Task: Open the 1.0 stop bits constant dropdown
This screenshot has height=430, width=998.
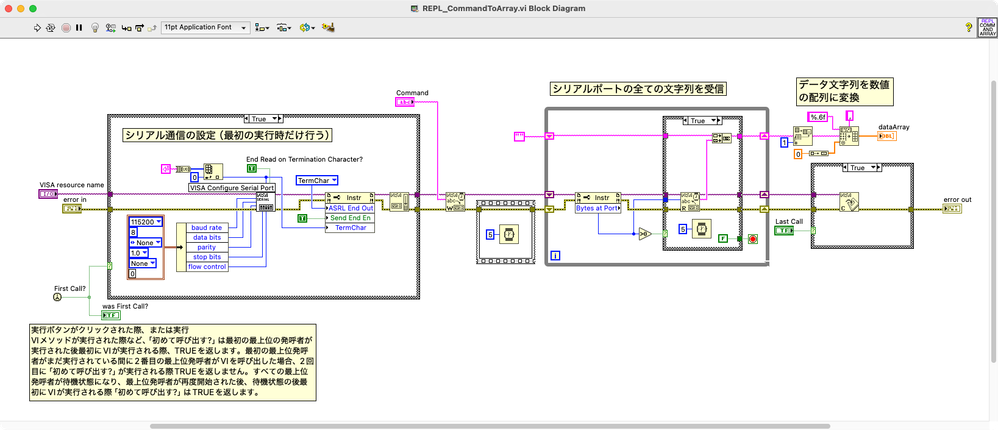Action: [x=141, y=253]
